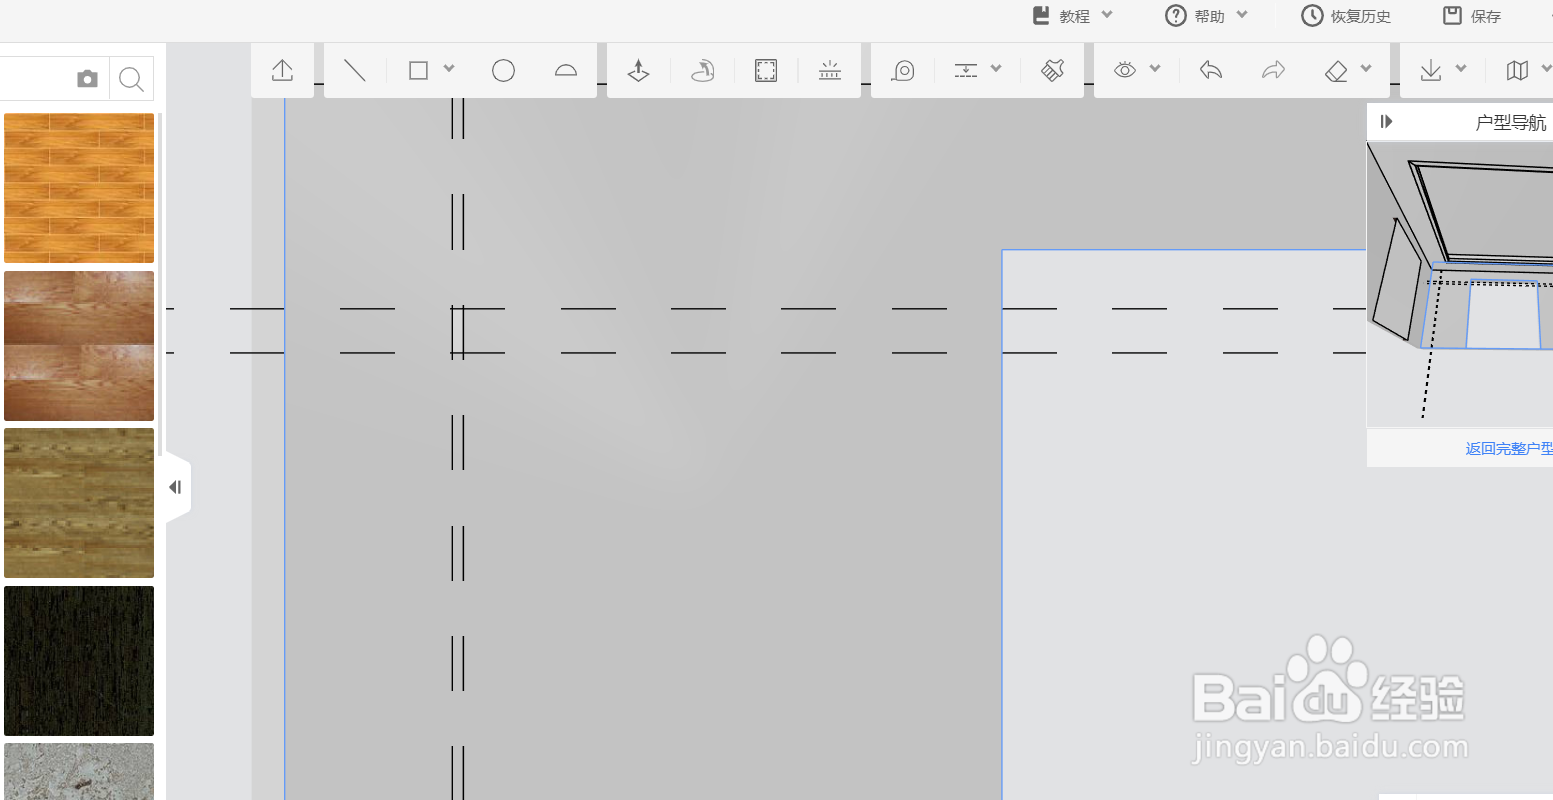
Task: Open the rectangle tool dropdown arrow
Action: [x=449, y=69]
